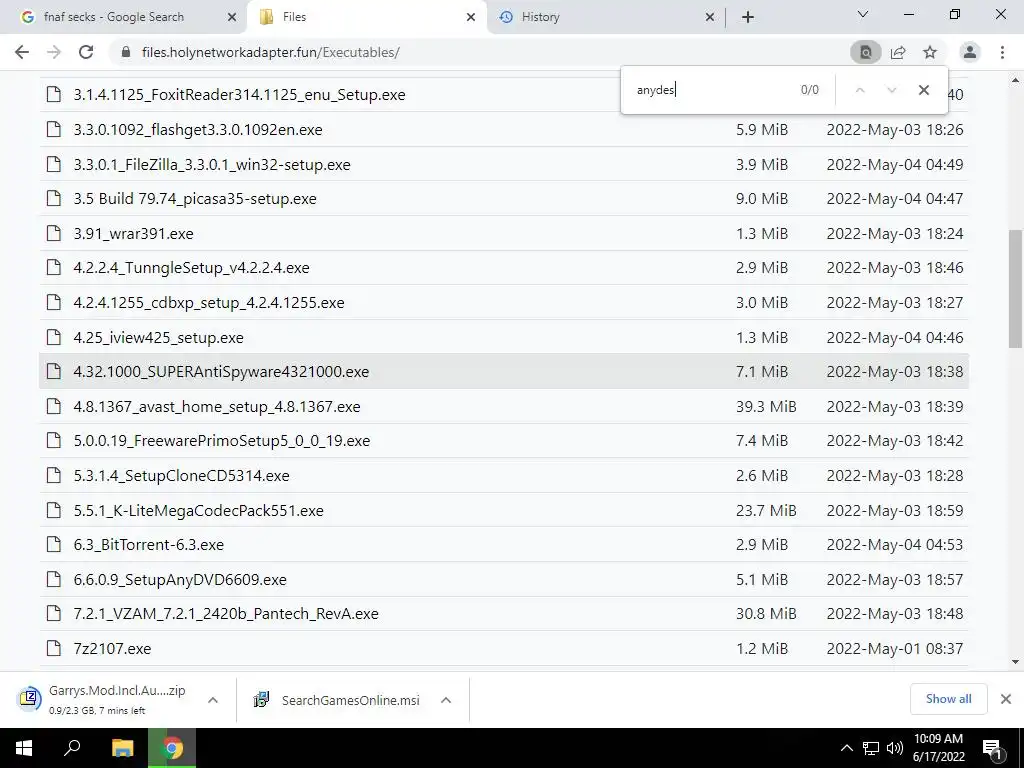1024x768 pixels.
Task: Open Windows taskbar search
Action: point(72,748)
